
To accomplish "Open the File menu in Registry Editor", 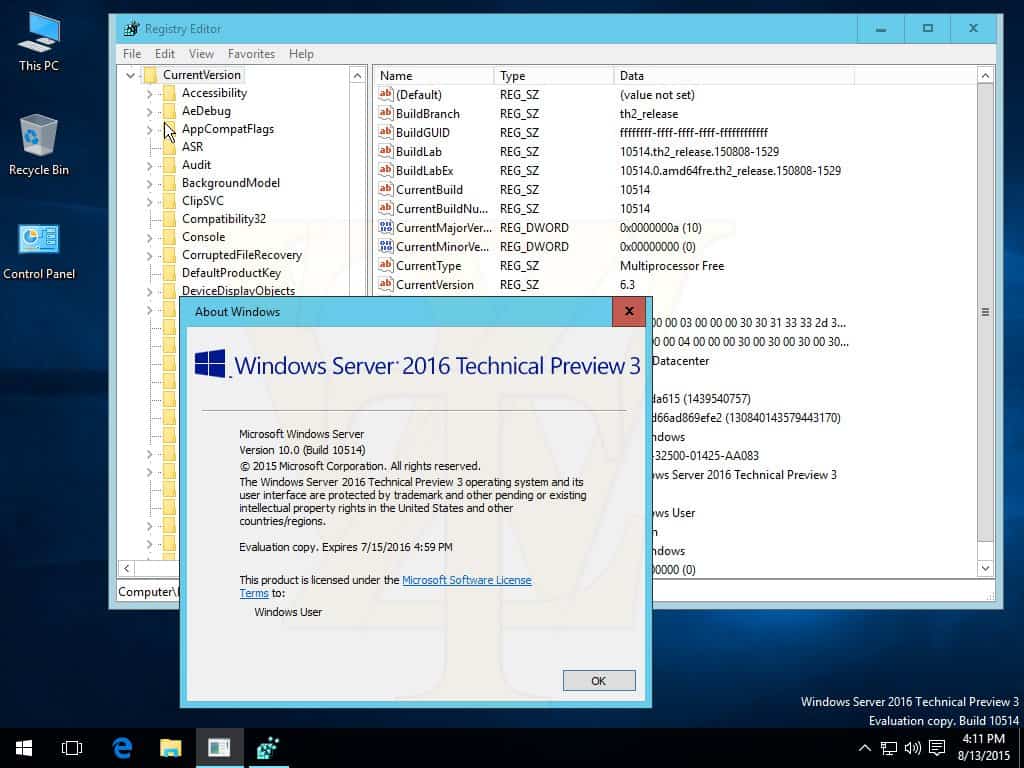I will [x=132, y=54].
